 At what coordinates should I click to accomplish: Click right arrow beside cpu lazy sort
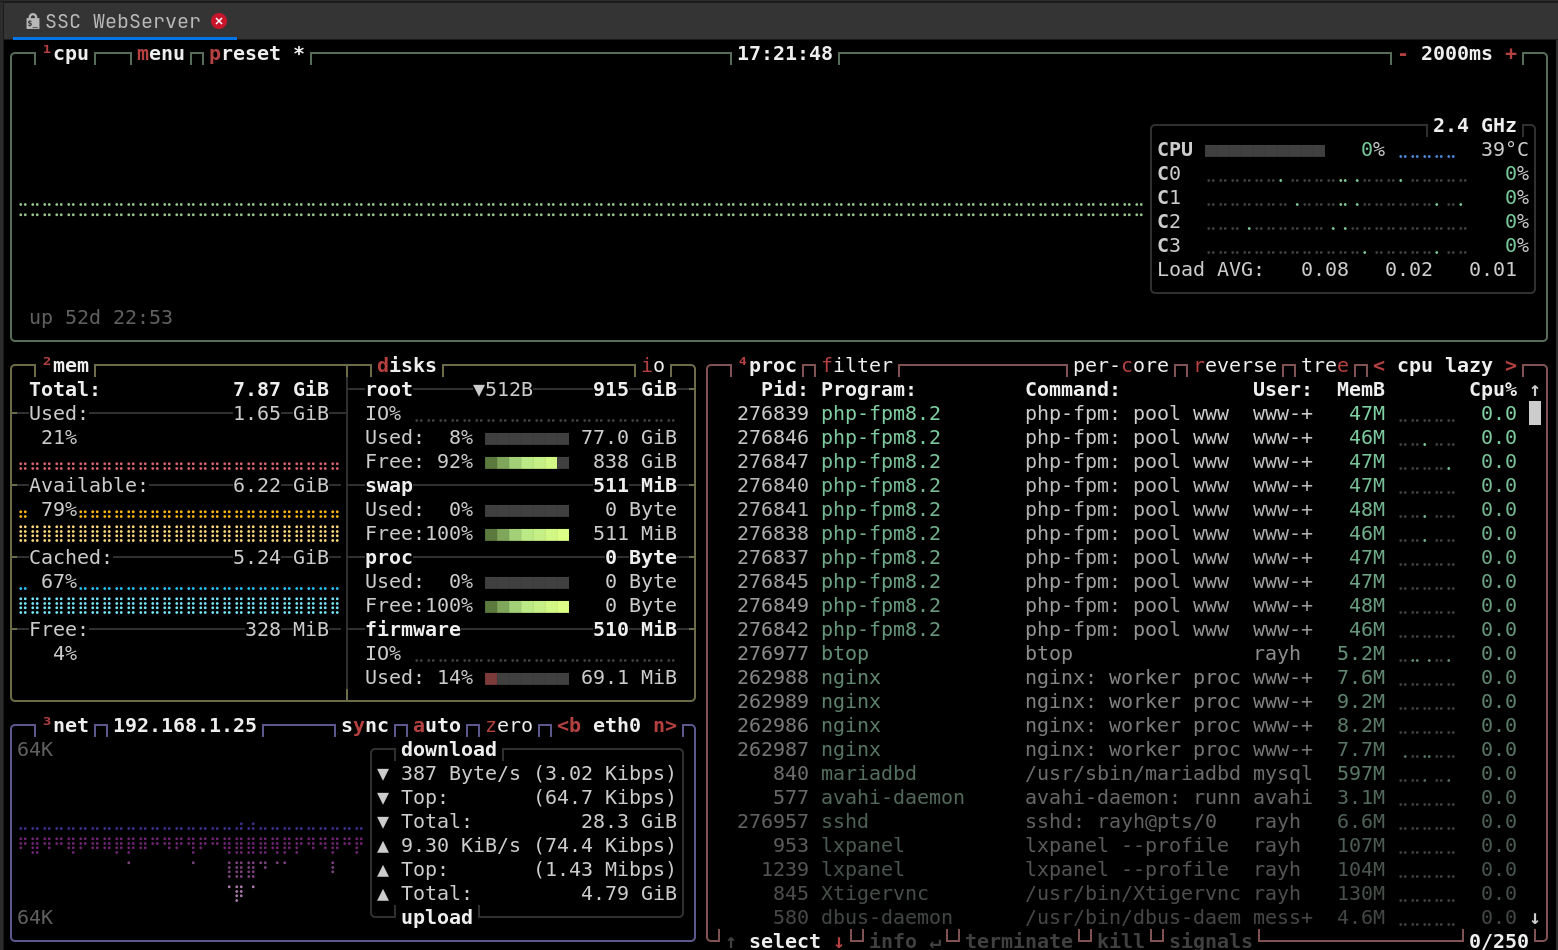click(x=1511, y=365)
